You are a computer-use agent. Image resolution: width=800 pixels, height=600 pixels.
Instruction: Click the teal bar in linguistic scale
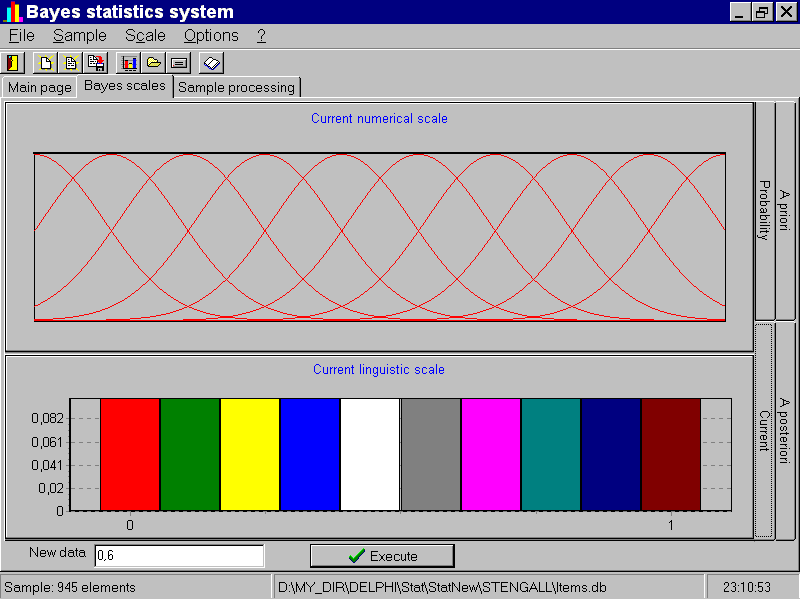(551, 455)
